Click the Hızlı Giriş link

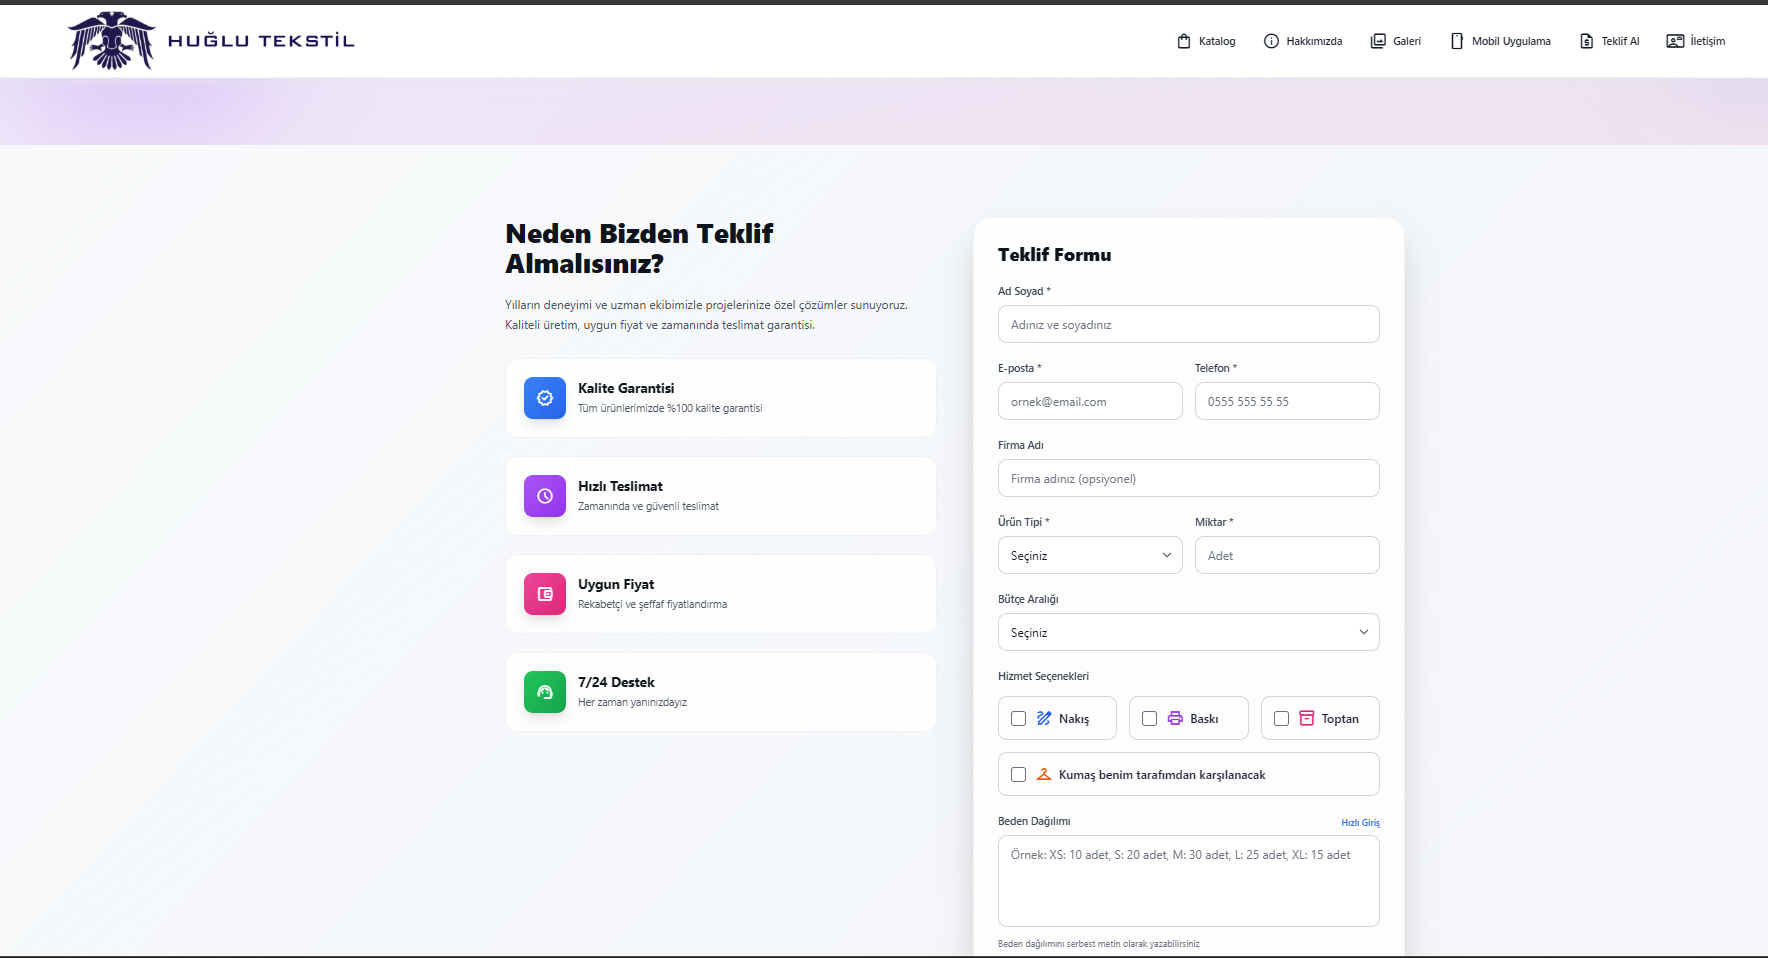point(1360,822)
